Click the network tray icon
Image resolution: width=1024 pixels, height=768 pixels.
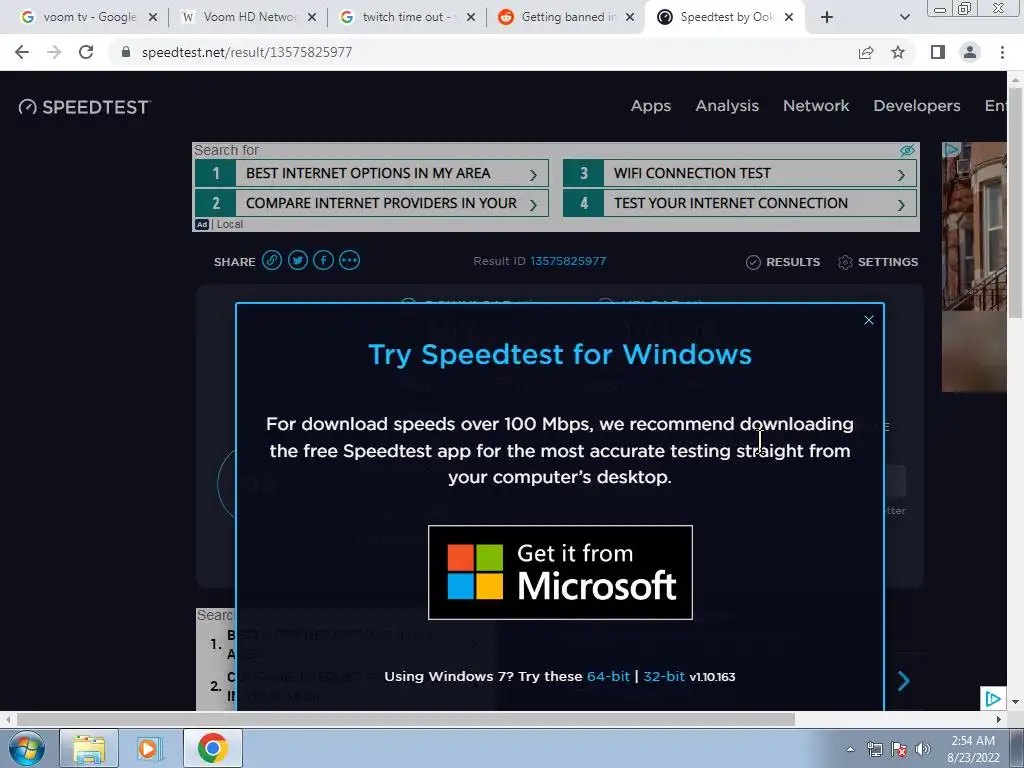click(874, 749)
